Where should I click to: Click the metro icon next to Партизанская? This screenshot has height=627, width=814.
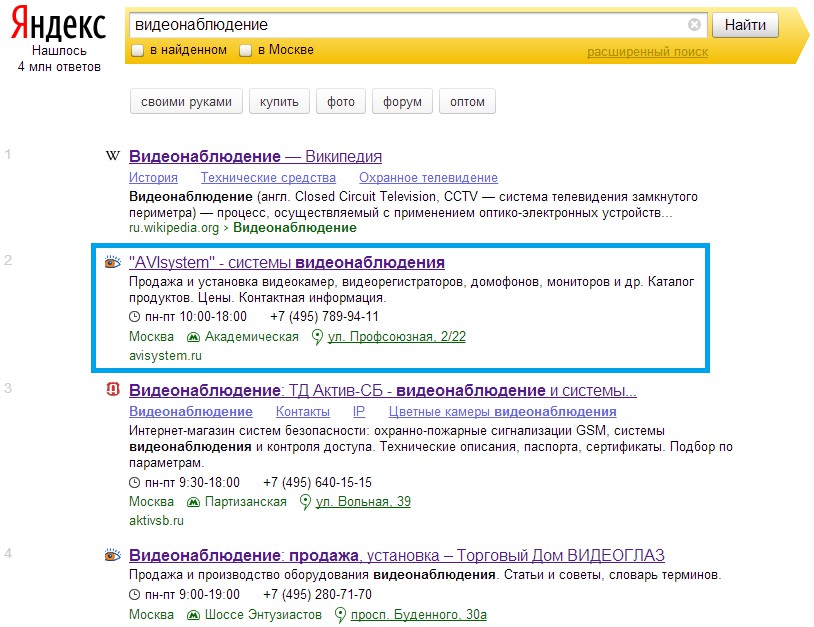click(x=193, y=502)
